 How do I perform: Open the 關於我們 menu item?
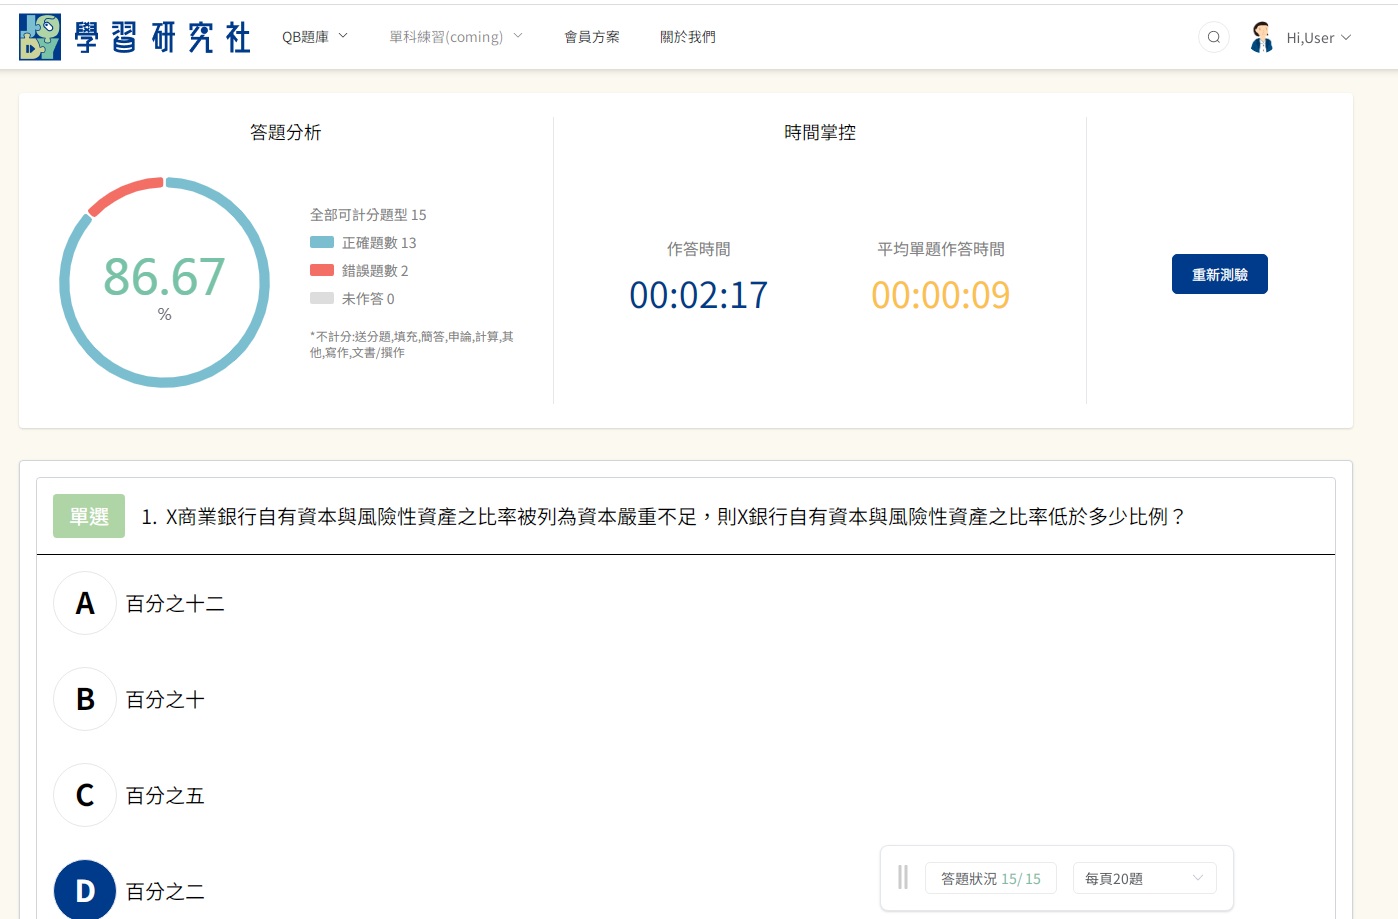pyautogui.click(x=688, y=37)
